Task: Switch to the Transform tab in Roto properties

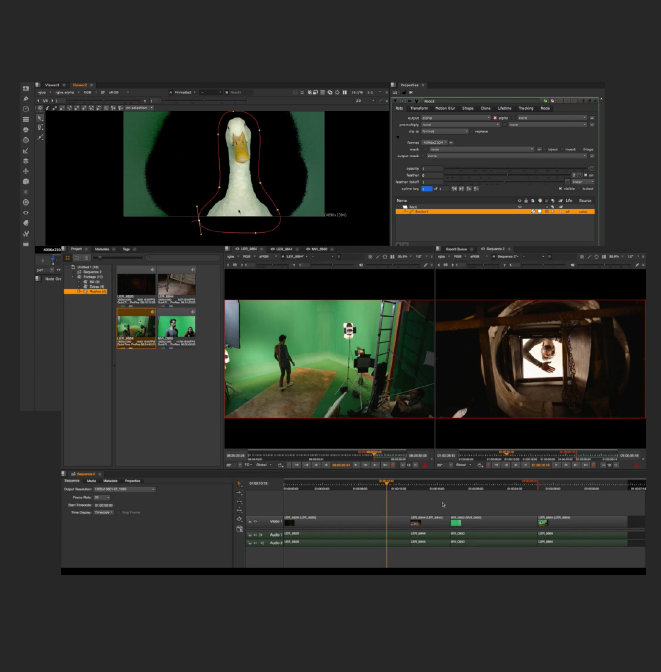Action: point(419,108)
